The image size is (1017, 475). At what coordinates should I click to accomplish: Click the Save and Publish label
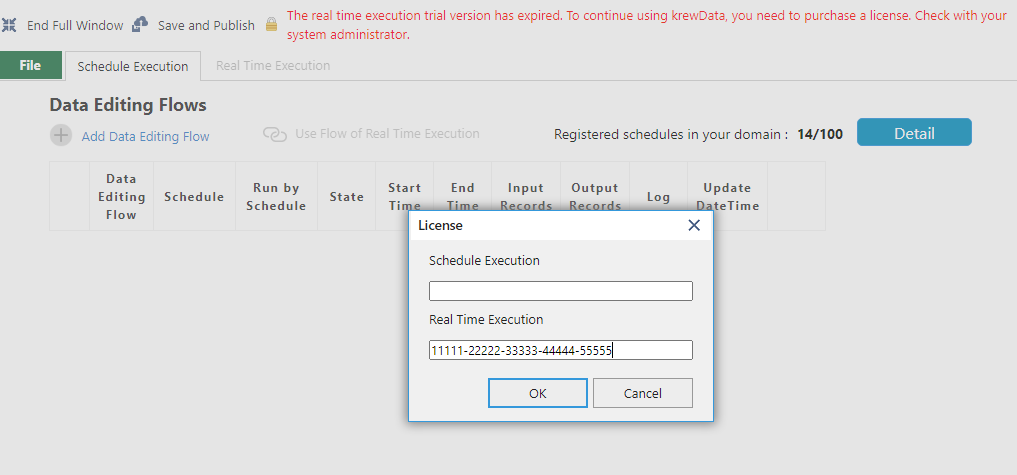coord(206,25)
